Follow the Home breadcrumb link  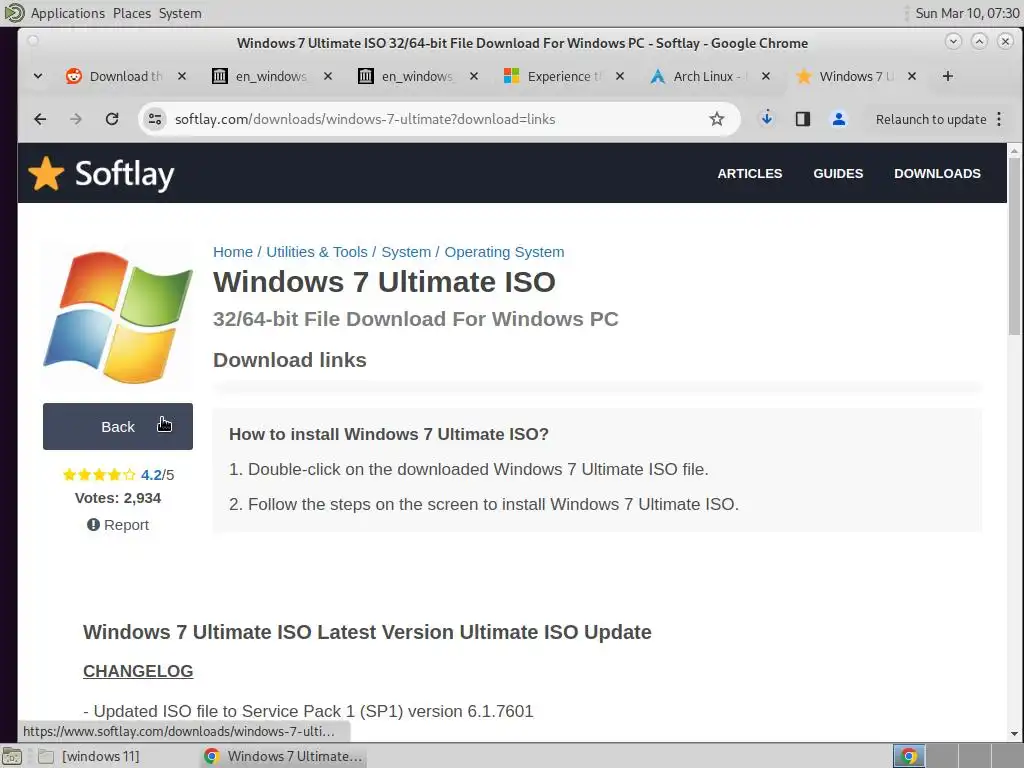coord(232,252)
